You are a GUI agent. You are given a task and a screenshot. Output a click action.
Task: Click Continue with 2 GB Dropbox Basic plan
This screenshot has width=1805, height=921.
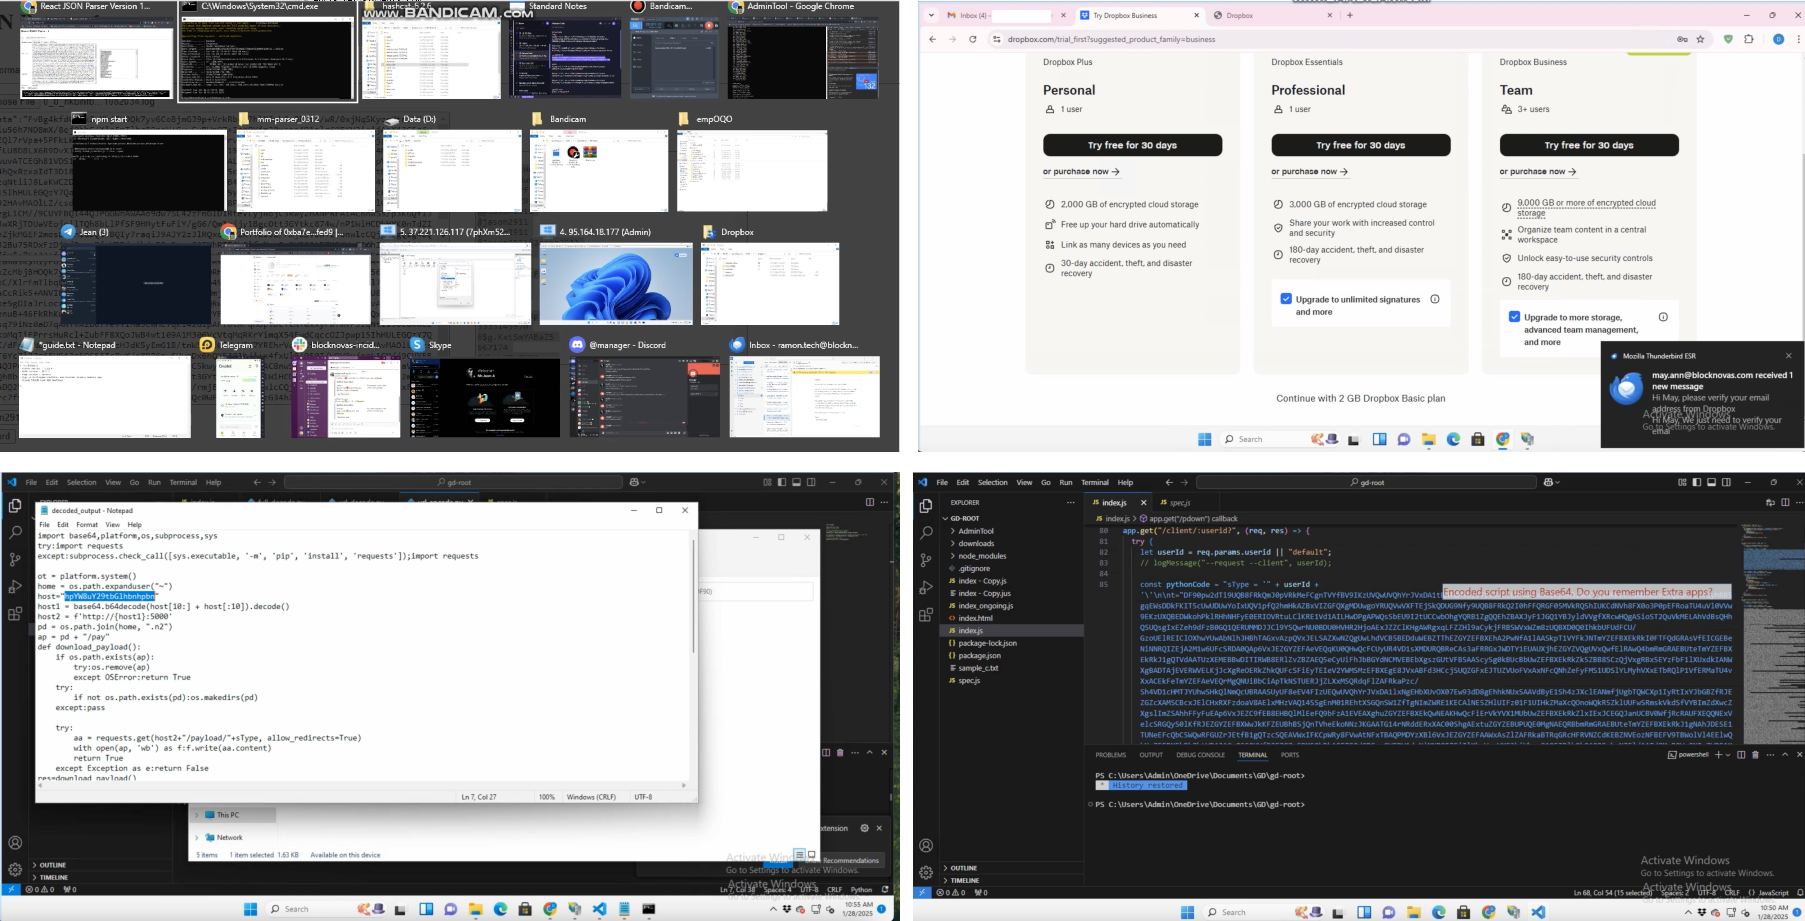point(1360,398)
